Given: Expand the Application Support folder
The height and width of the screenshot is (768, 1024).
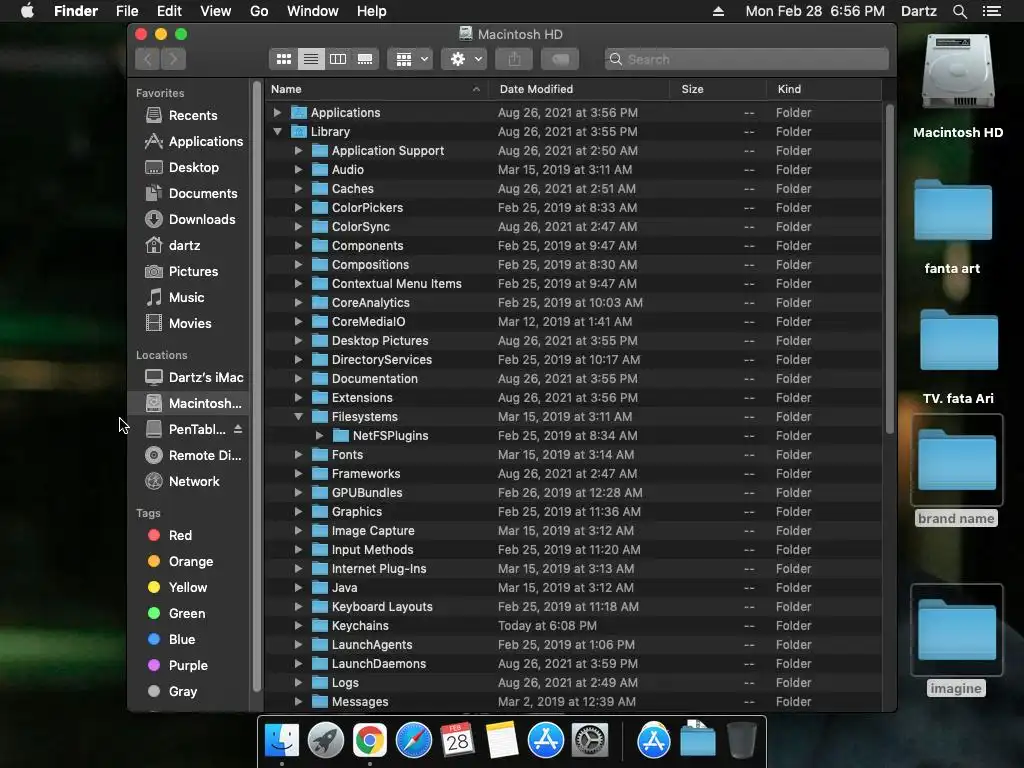Looking at the screenshot, I should [x=298, y=151].
